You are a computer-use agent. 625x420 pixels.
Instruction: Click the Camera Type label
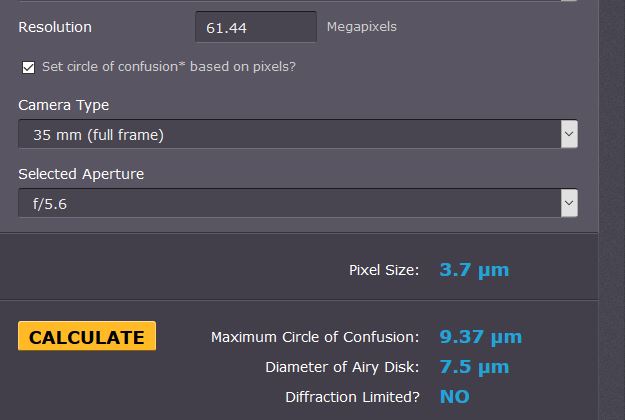64,105
